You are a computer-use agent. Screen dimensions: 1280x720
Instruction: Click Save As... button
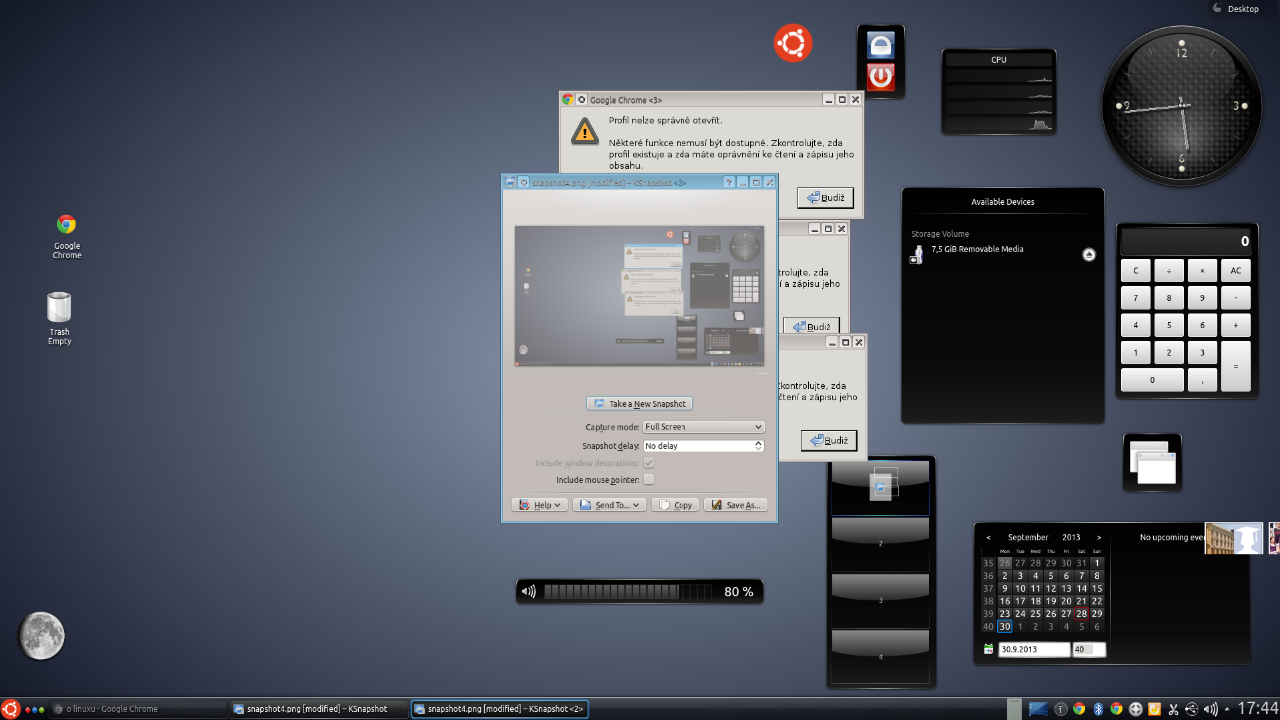point(735,505)
